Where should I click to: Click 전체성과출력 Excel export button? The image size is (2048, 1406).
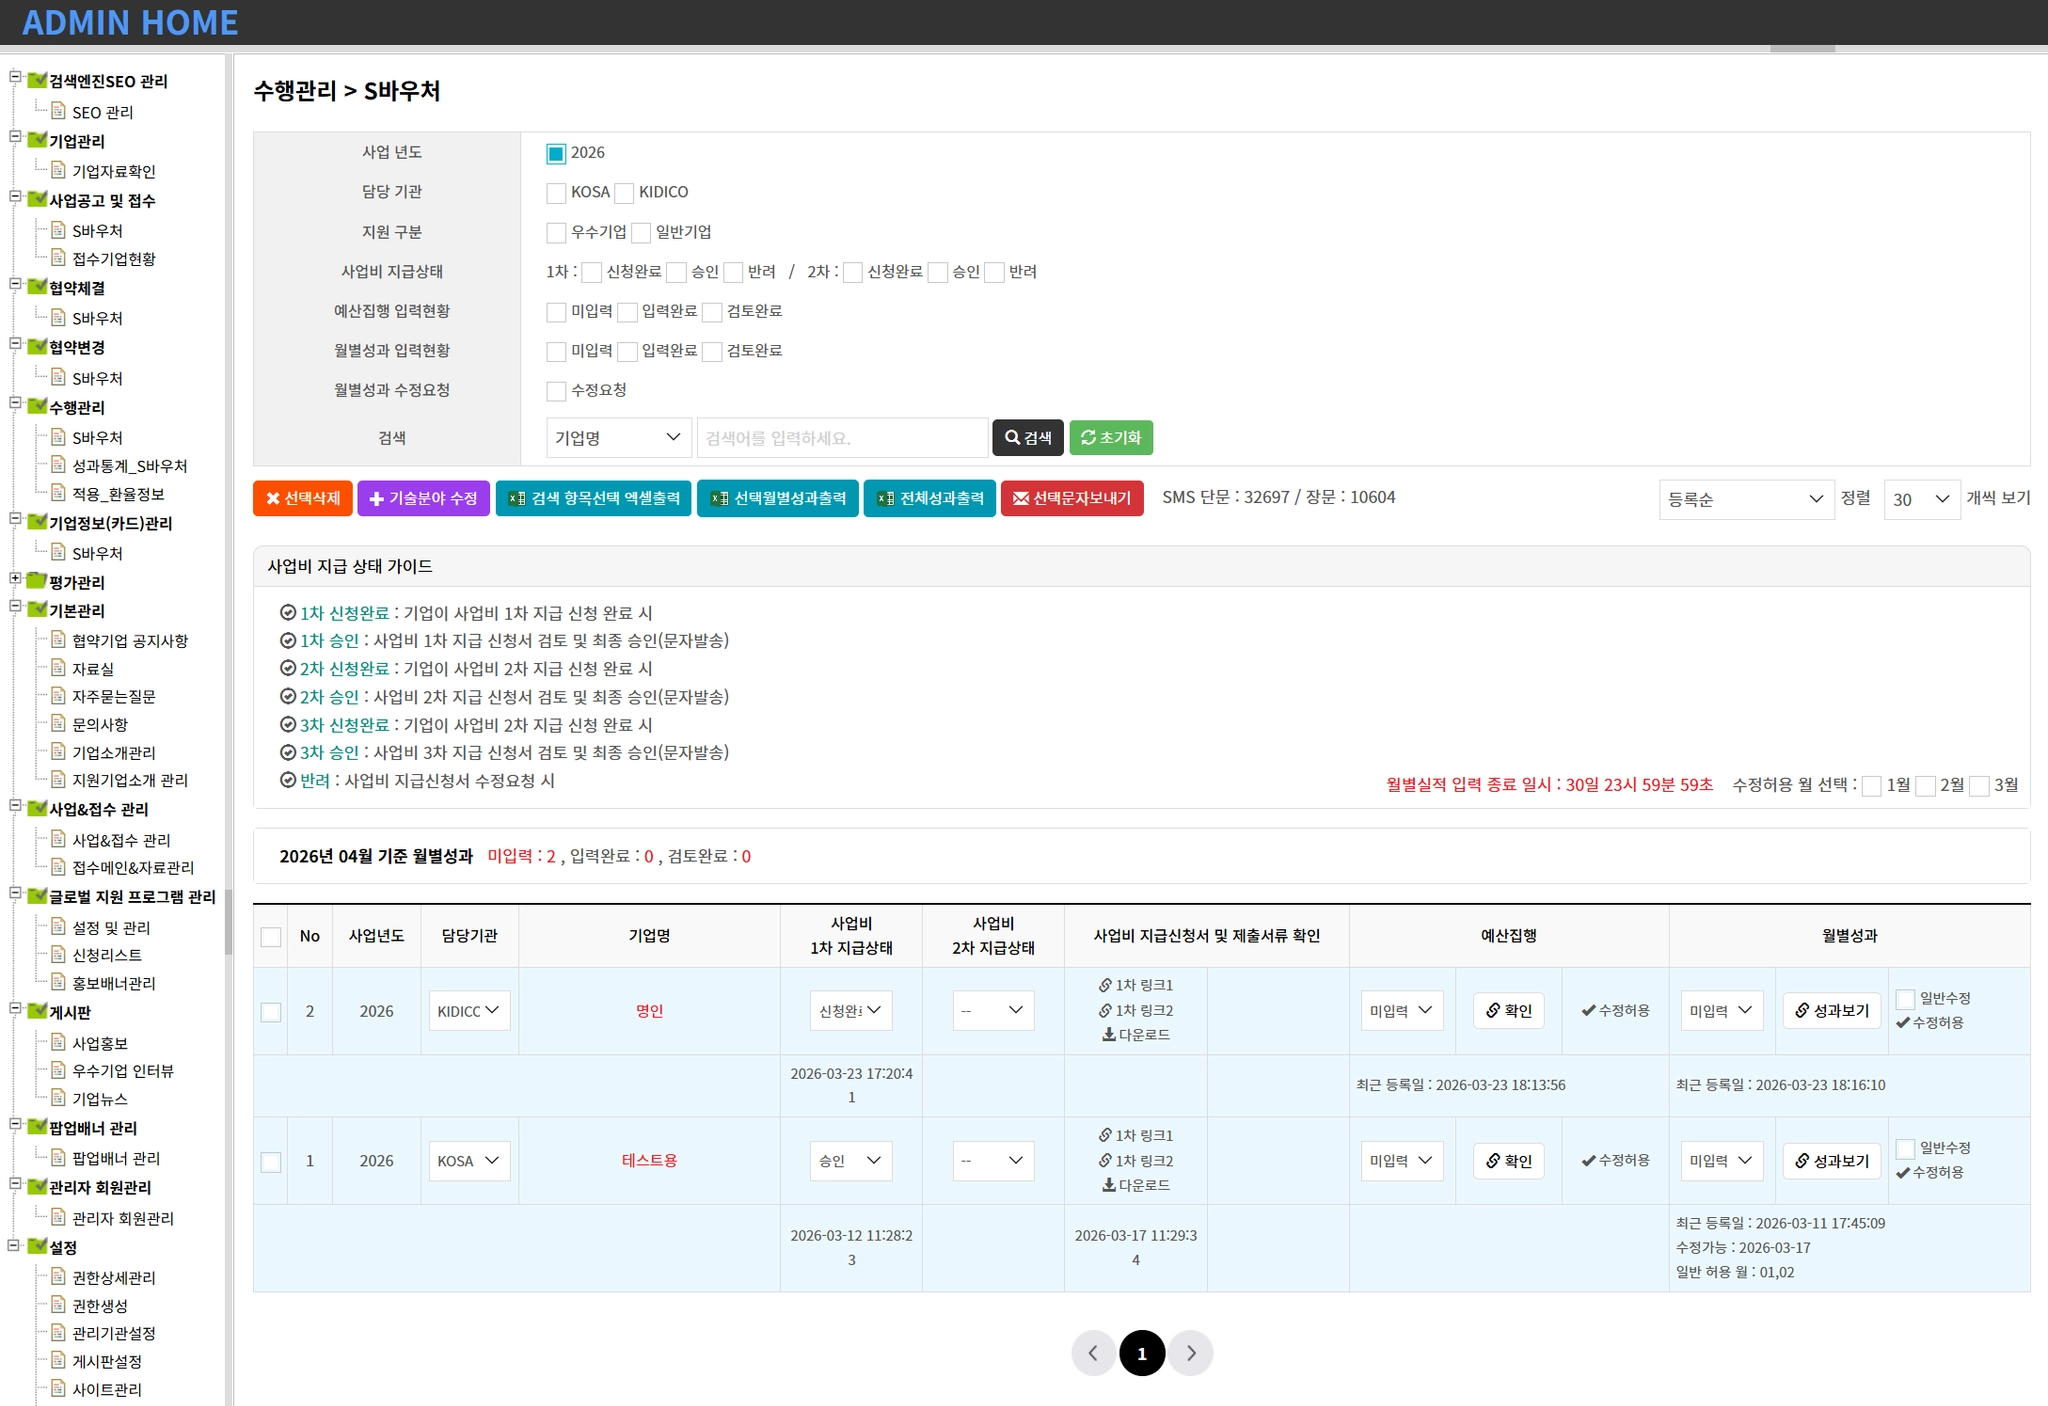[929, 498]
